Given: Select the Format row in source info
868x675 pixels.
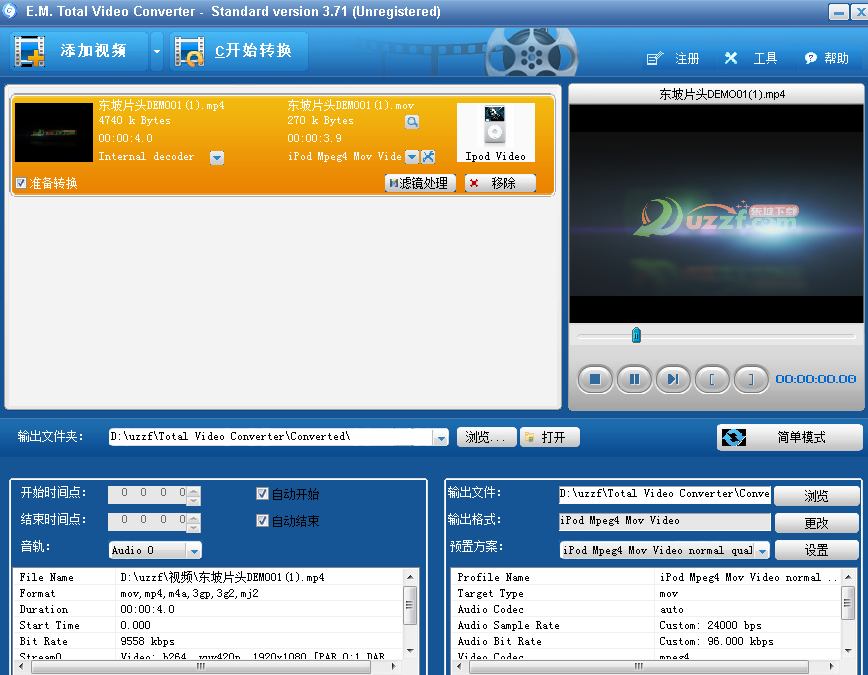Looking at the screenshot, I should click(208, 594).
